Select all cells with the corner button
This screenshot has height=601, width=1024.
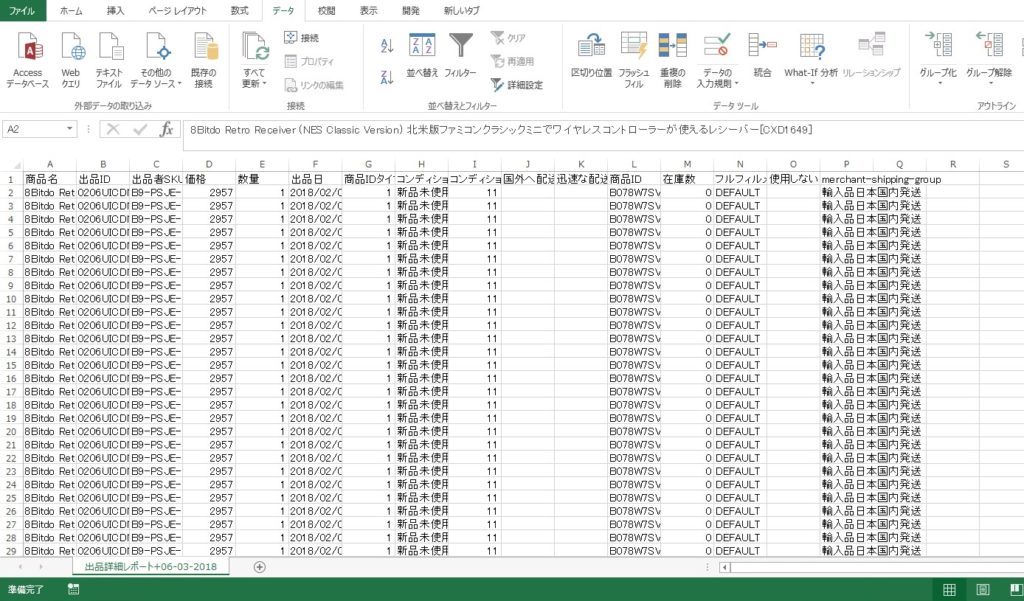coord(12,165)
